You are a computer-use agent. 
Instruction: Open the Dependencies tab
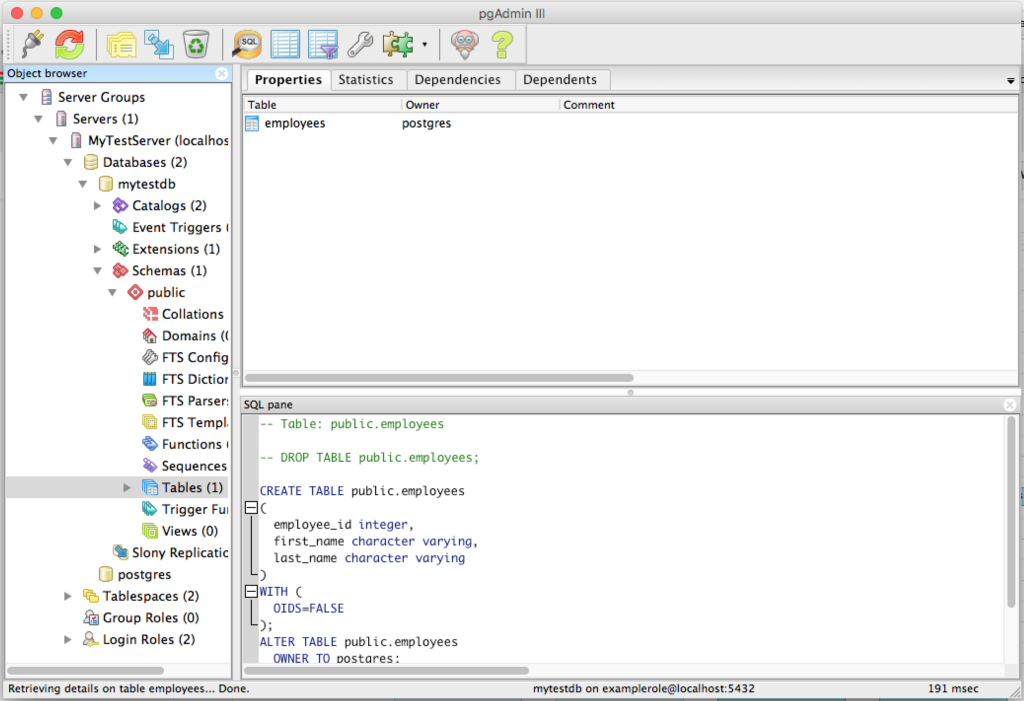point(457,80)
